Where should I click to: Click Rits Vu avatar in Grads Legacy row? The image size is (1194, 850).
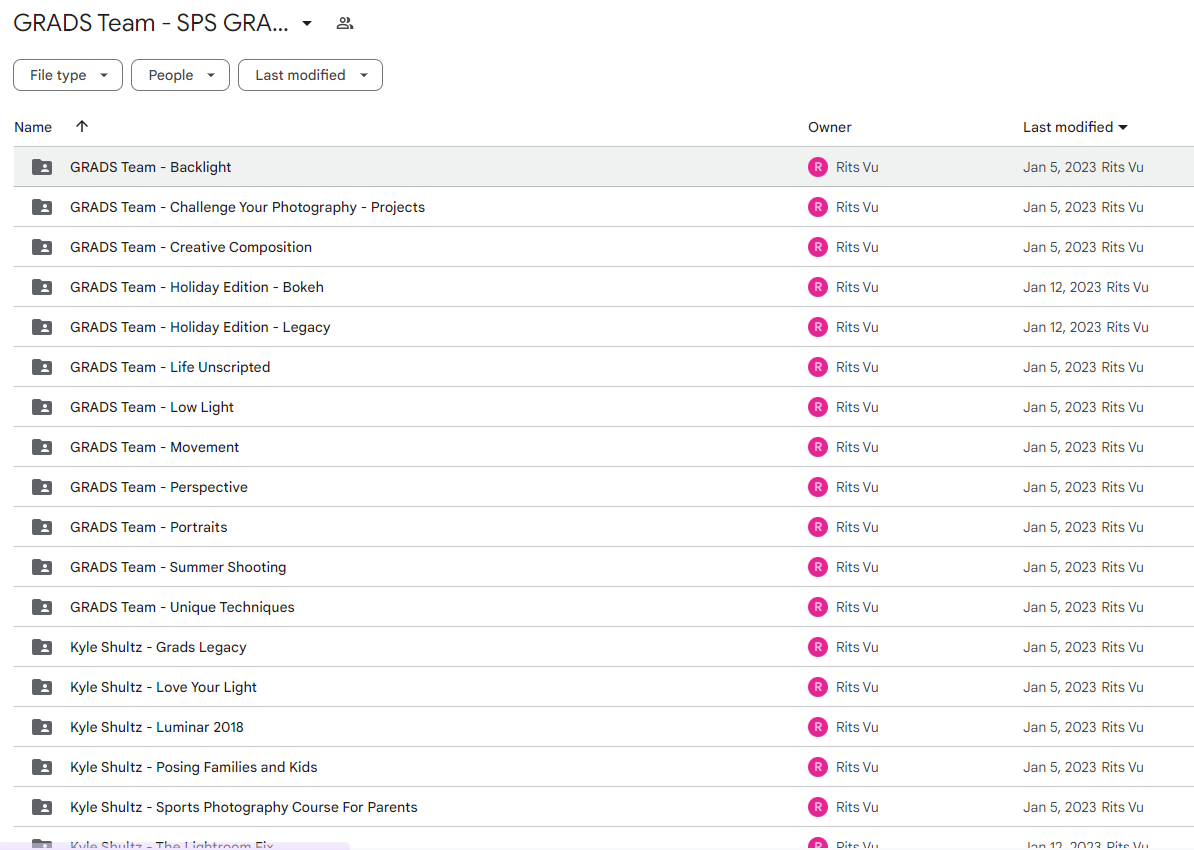tap(818, 647)
